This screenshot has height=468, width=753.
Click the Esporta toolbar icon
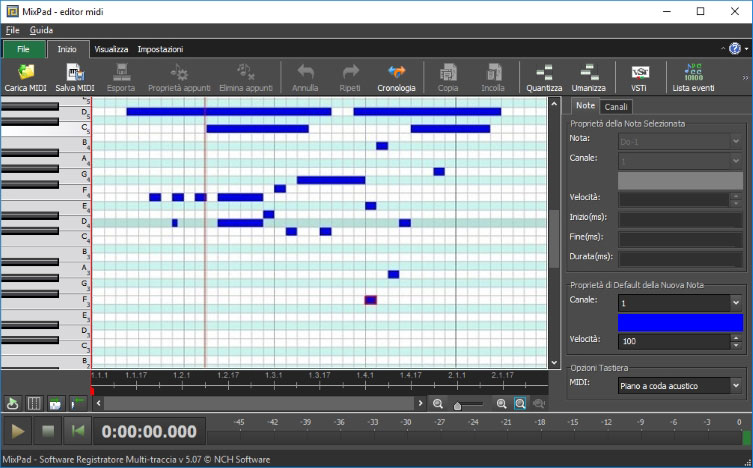click(x=121, y=72)
